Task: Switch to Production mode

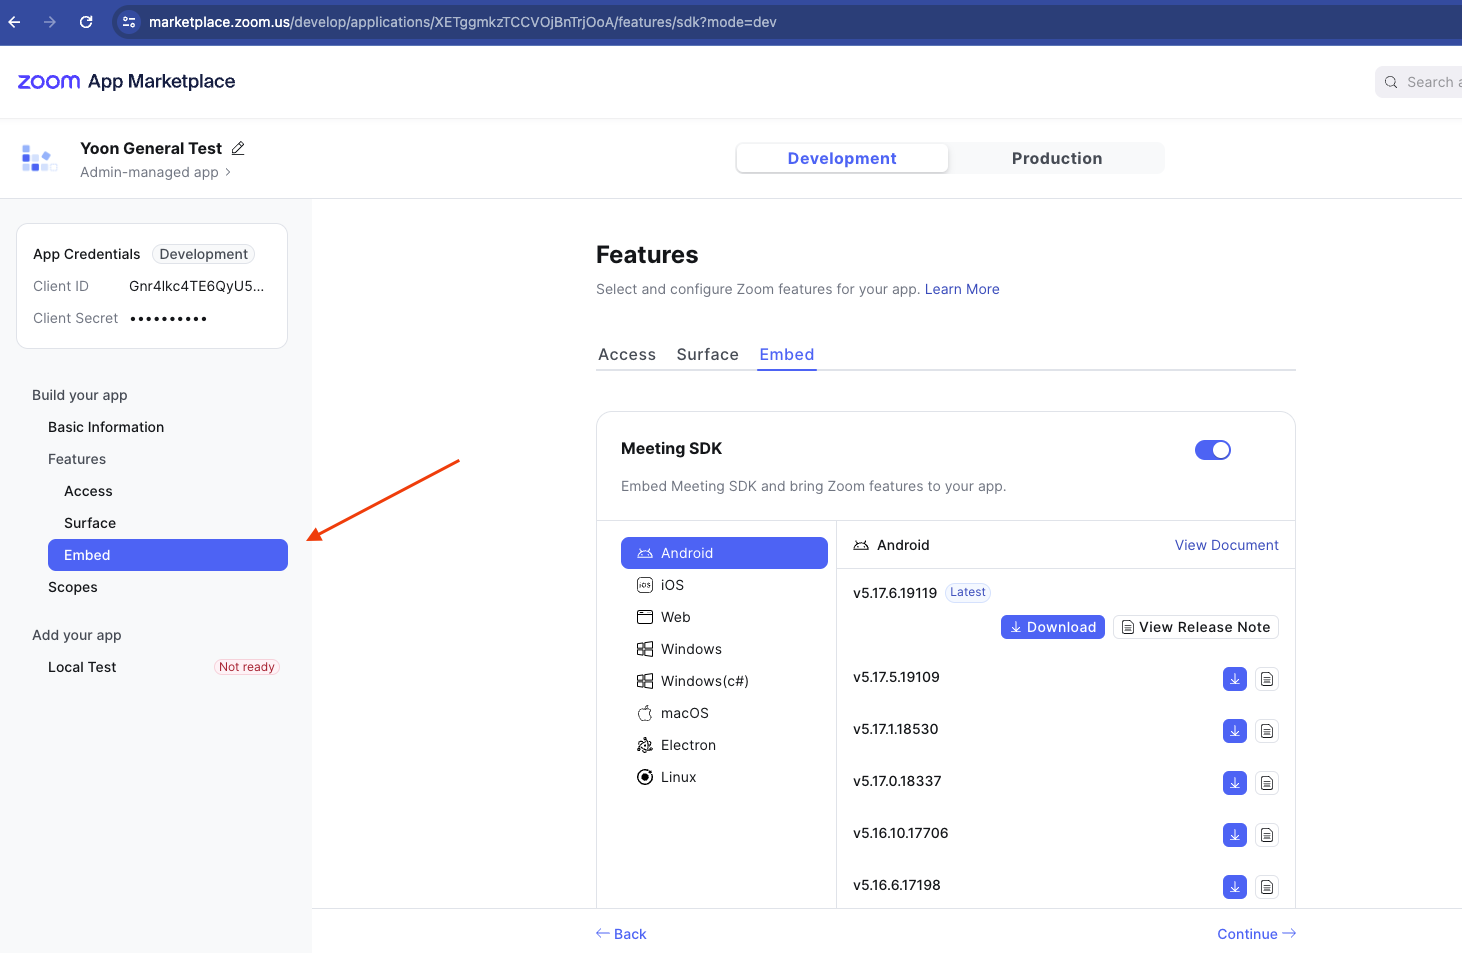Action: pos(1057,158)
